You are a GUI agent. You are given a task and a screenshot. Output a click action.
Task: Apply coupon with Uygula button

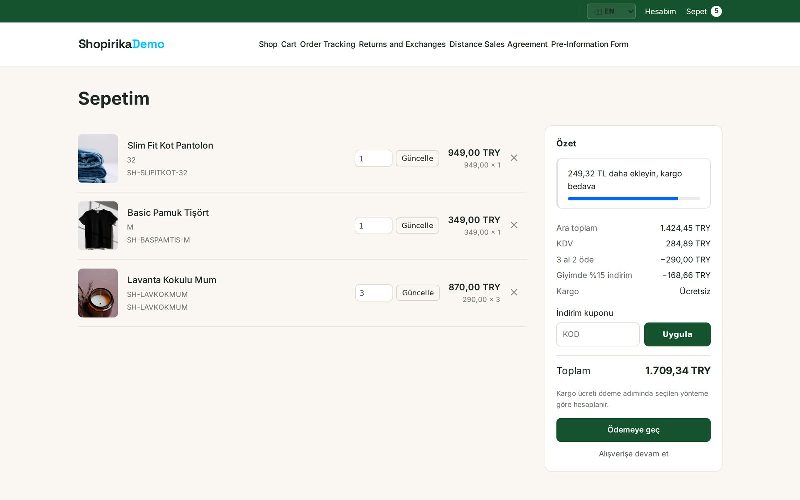click(x=677, y=334)
